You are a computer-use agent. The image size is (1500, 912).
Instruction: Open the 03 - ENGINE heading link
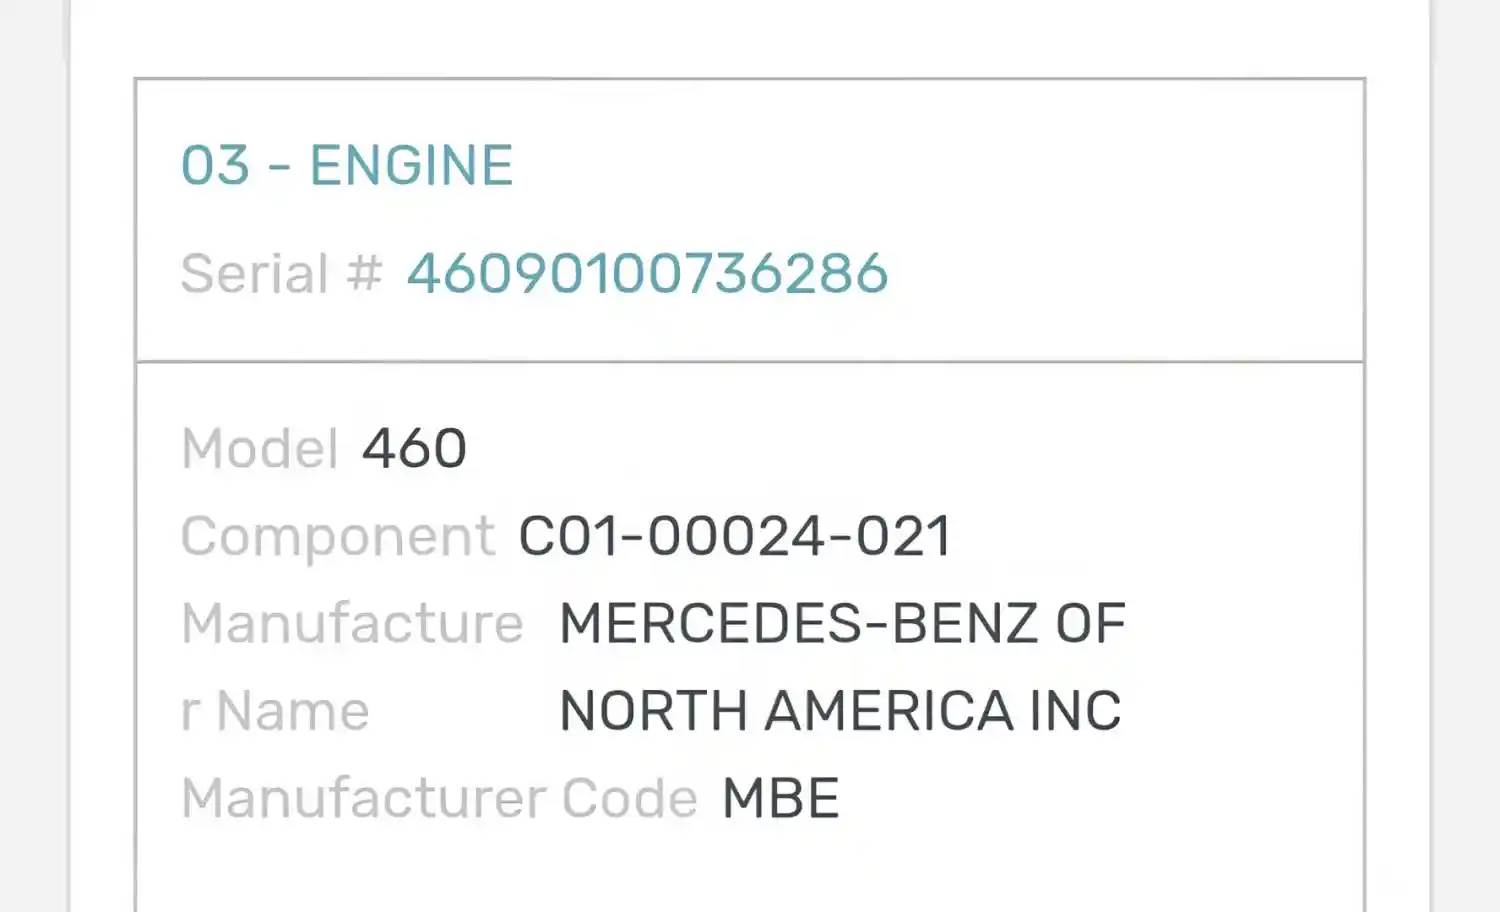(x=346, y=165)
